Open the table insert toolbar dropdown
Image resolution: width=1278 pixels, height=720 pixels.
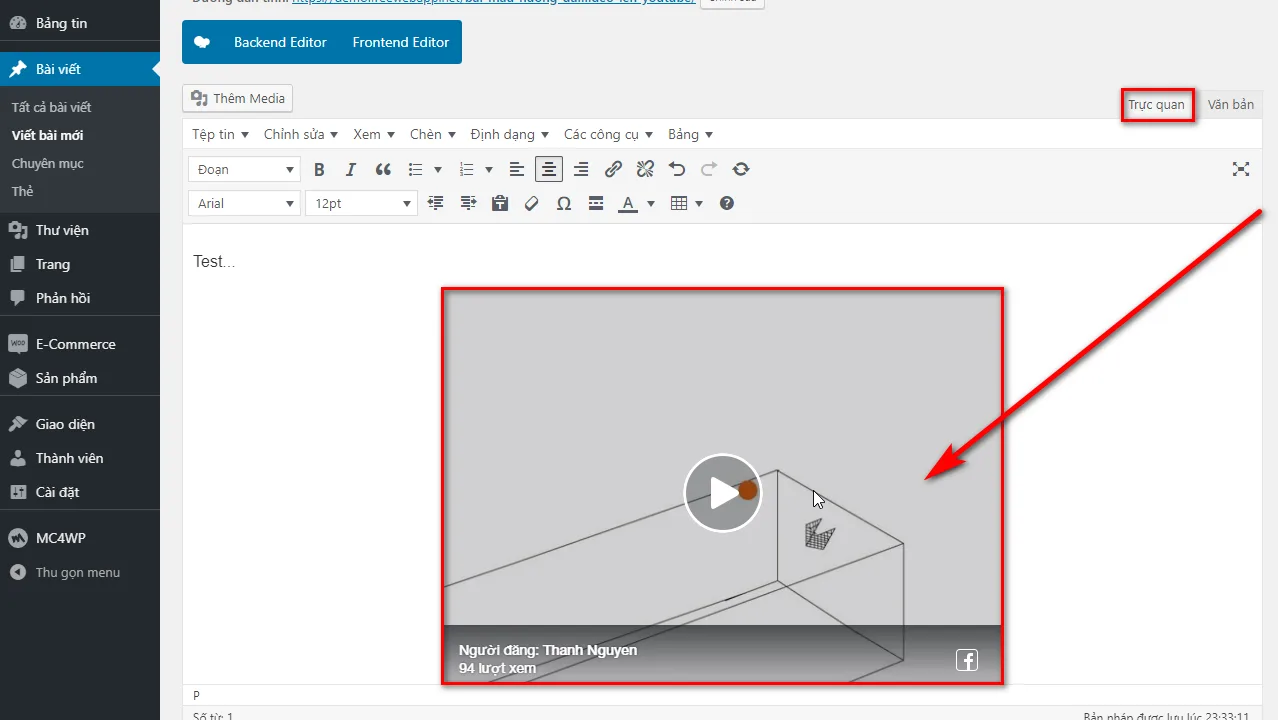(687, 204)
